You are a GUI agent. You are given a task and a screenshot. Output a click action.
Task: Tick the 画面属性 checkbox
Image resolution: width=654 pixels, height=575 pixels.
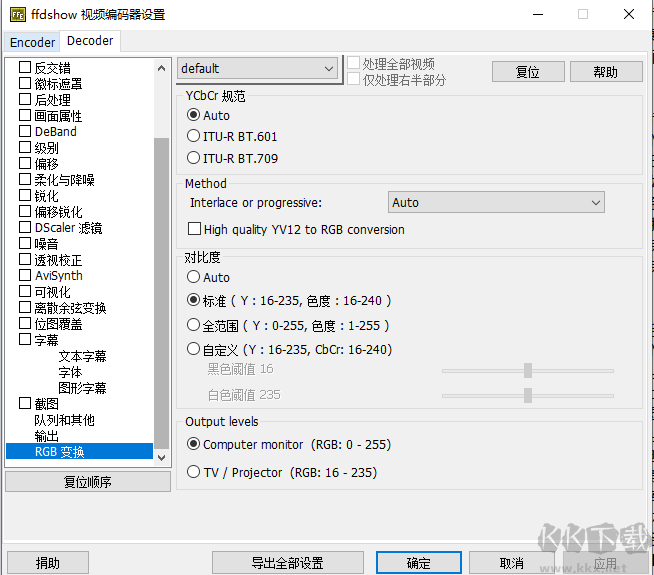pyautogui.click(x=25, y=115)
